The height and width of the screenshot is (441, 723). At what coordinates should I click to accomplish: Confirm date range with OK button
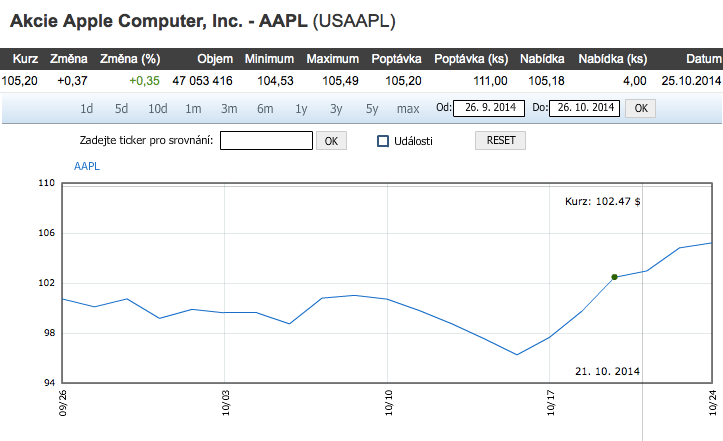coord(641,107)
